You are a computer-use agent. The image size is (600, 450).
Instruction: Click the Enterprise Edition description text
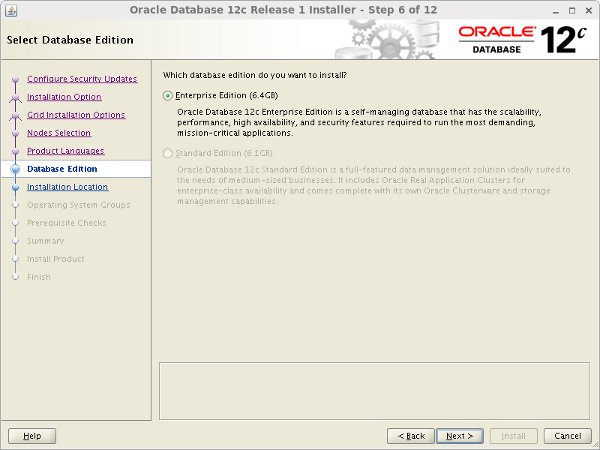[x=359, y=122]
